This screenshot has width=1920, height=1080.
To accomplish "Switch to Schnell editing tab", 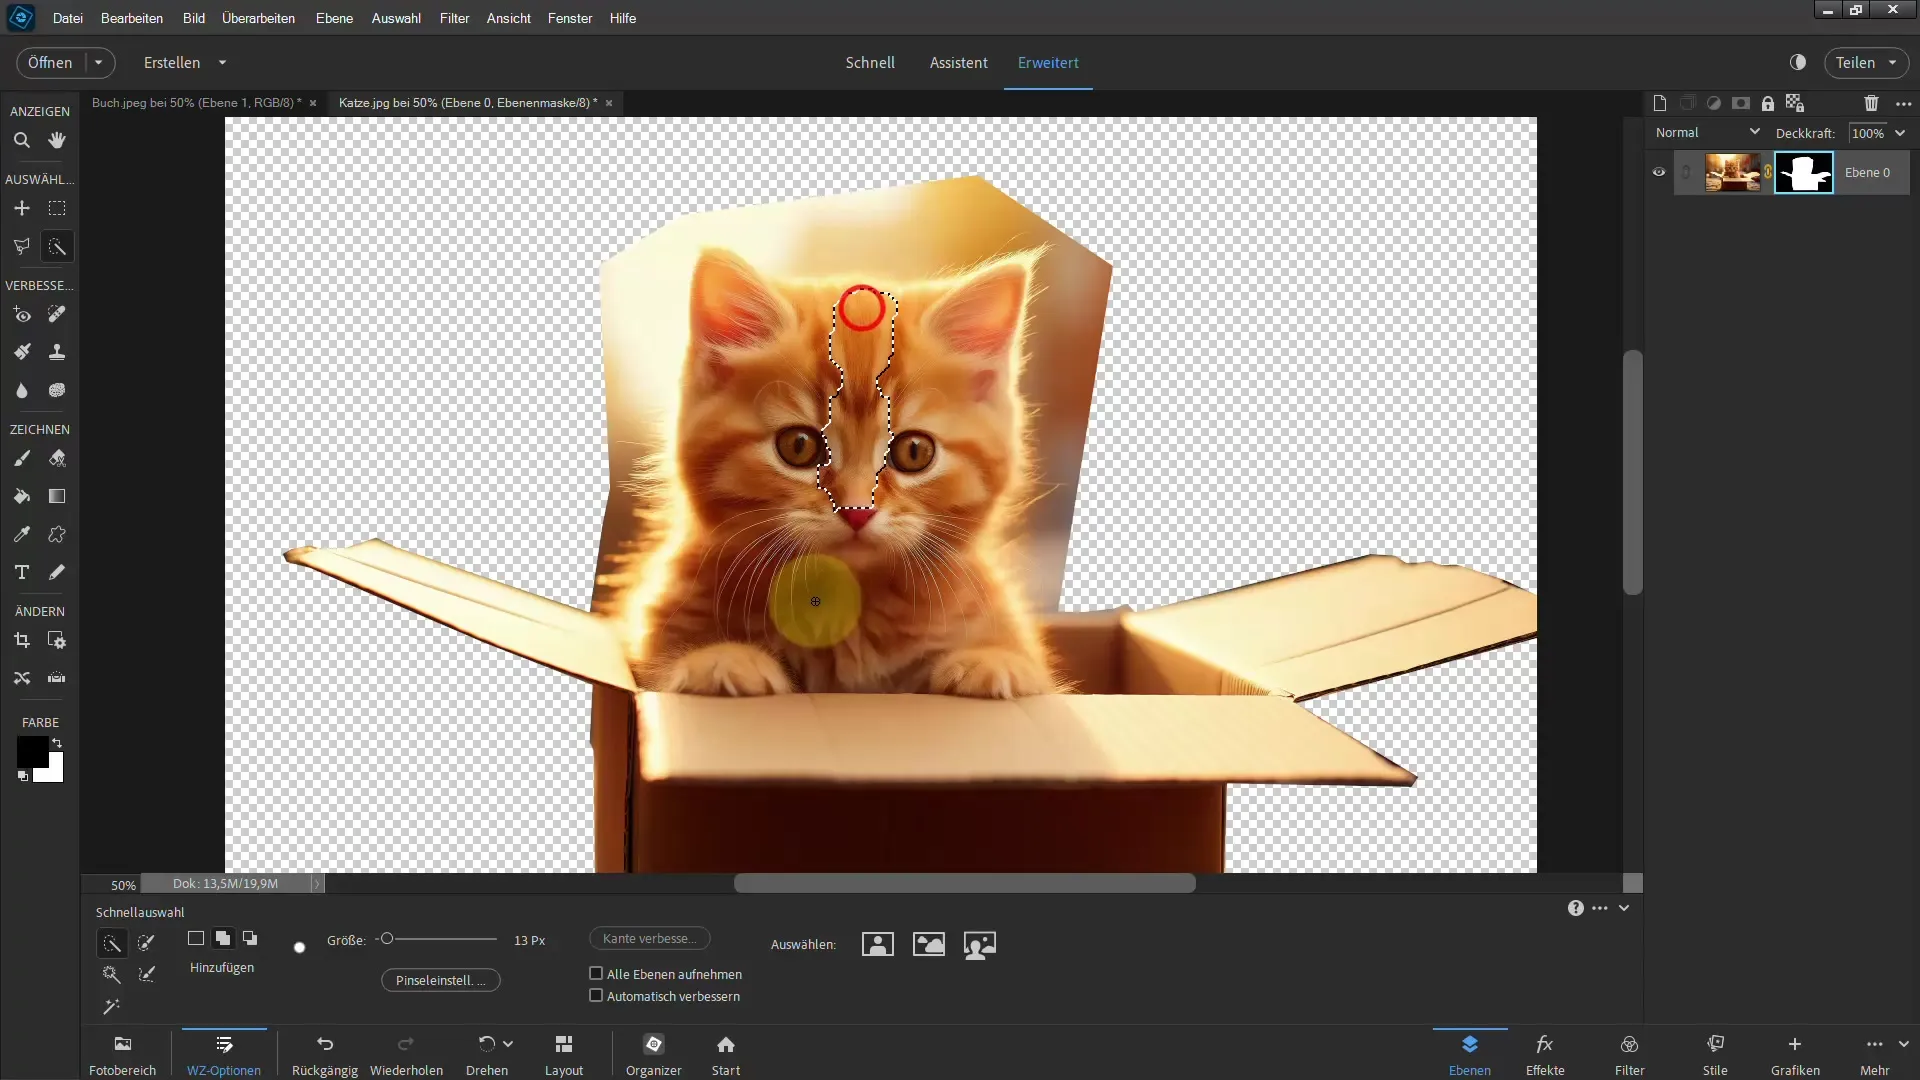I will 870,62.
